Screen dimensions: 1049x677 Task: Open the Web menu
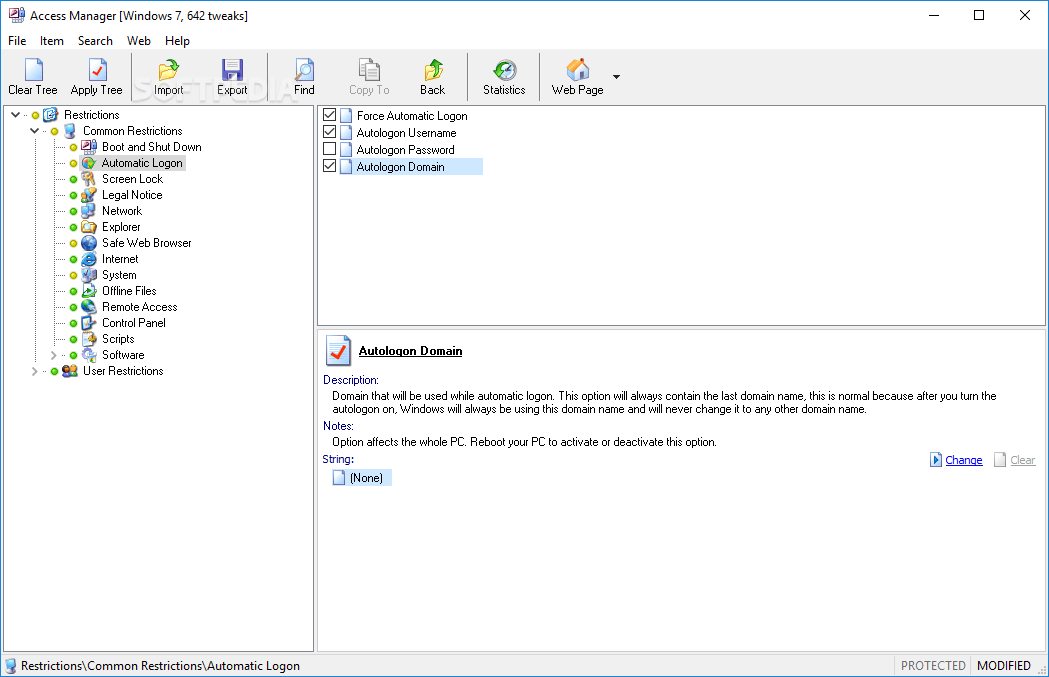[x=138, y=41]
